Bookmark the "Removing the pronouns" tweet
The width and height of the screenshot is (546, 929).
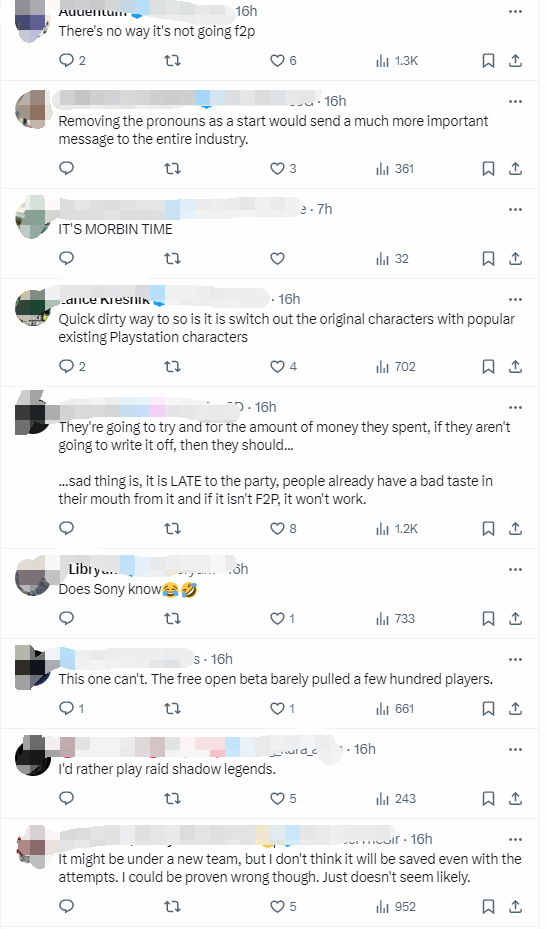(488, 168)
